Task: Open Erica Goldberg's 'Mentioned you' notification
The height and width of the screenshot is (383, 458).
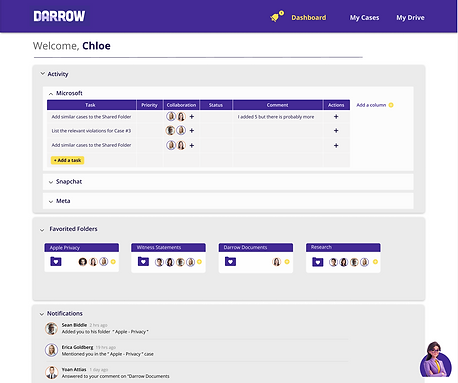Action: click(x=108, y=354)
